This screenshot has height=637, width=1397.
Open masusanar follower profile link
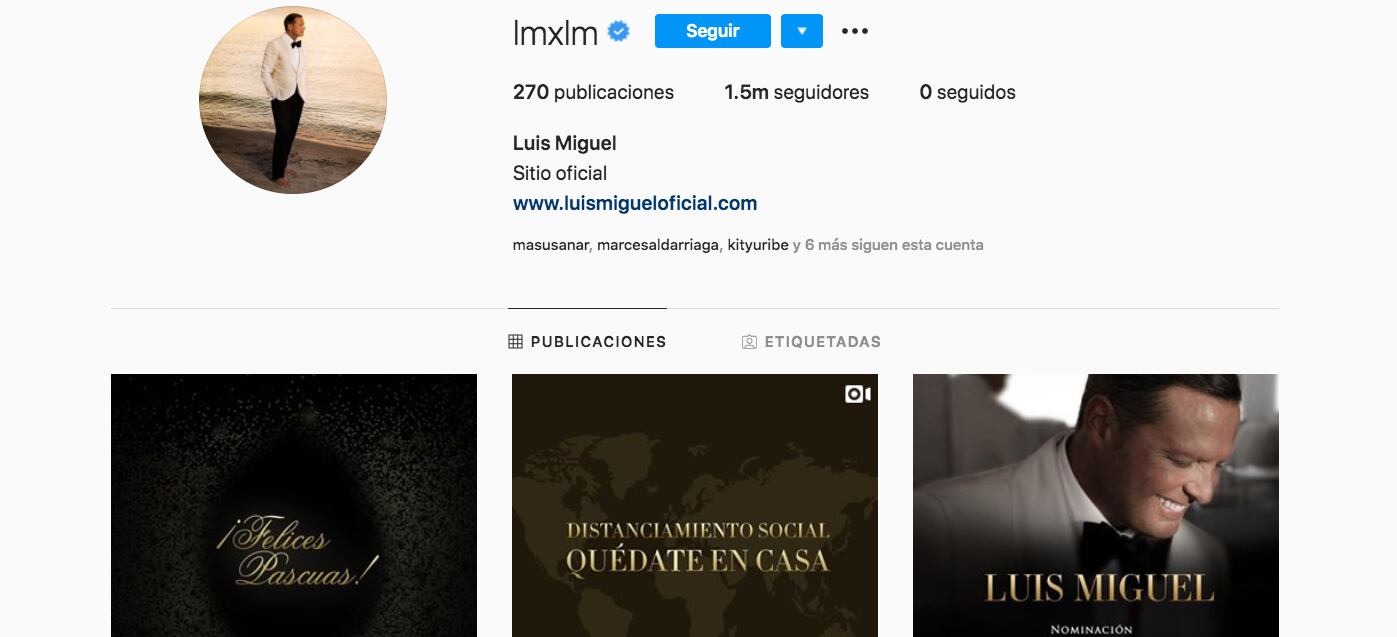tap(551, 245)
